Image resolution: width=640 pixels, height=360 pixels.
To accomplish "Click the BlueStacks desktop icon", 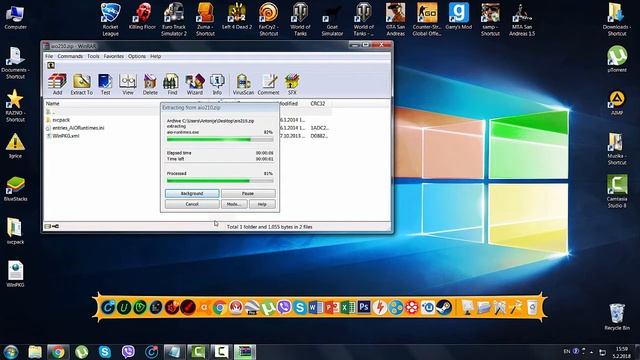I will 16,189.
